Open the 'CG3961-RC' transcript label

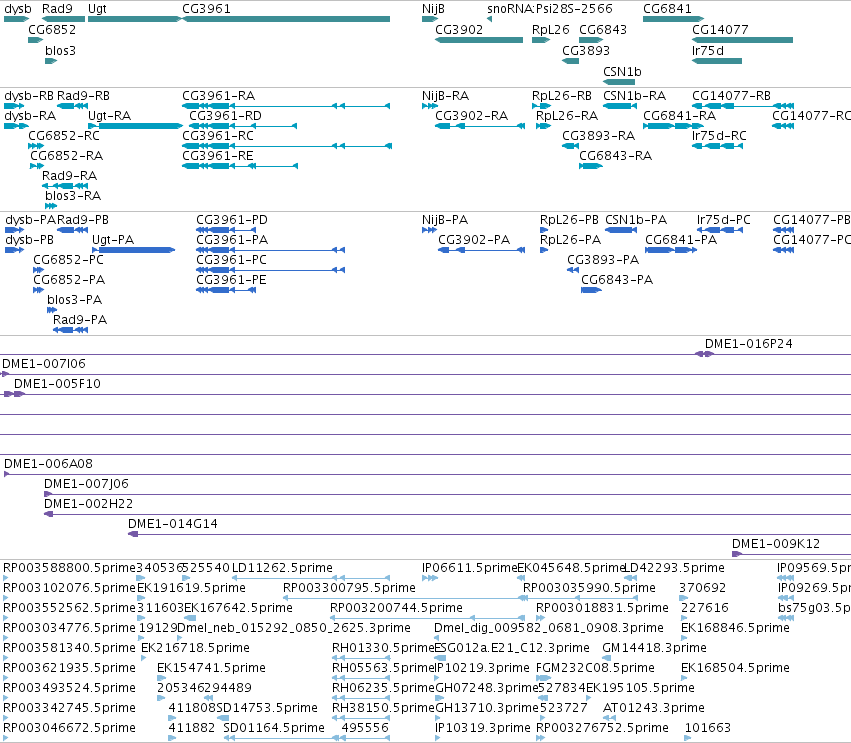[218, 135]
